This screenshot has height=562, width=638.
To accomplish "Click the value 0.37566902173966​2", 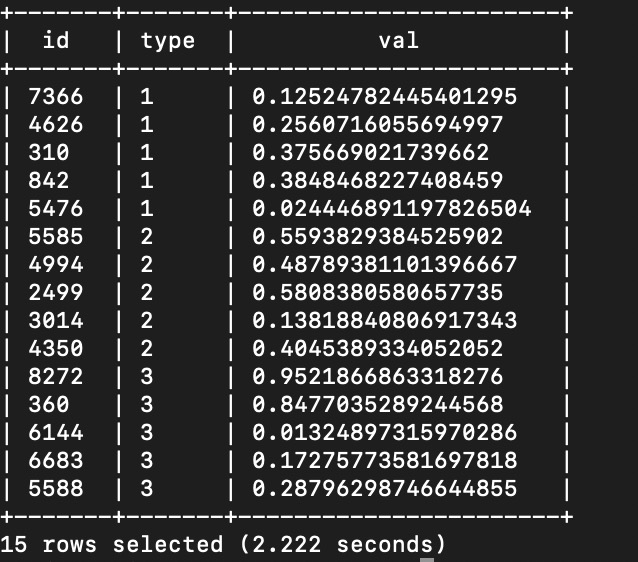I will [x=370, y=153].
